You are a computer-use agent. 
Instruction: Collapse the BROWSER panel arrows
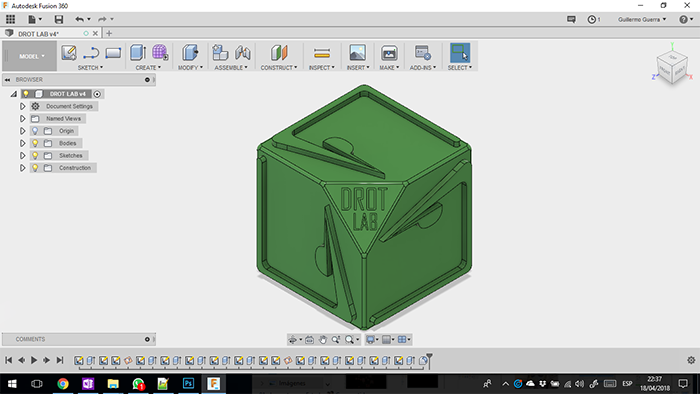[x=8, y=80]
